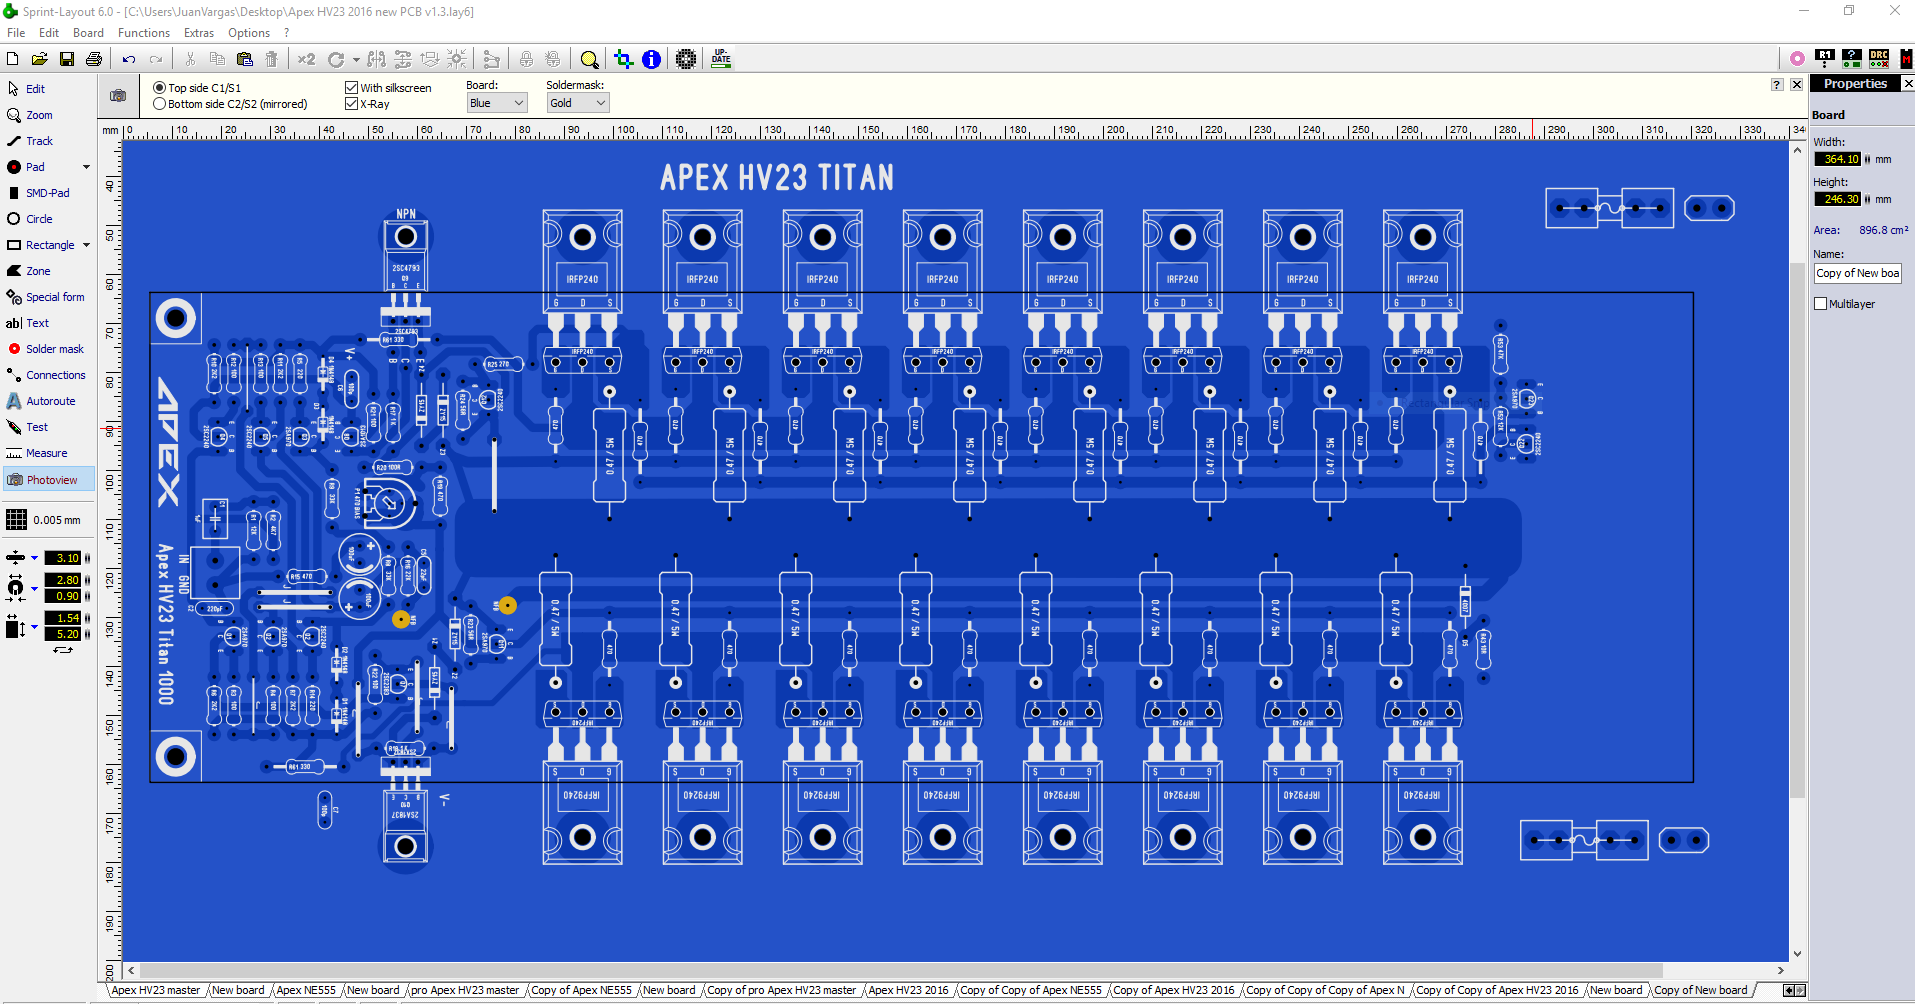The image size is (1915, 1004).
Task: Click the pink Selector ring icon
Action: tap(1797, 59)
